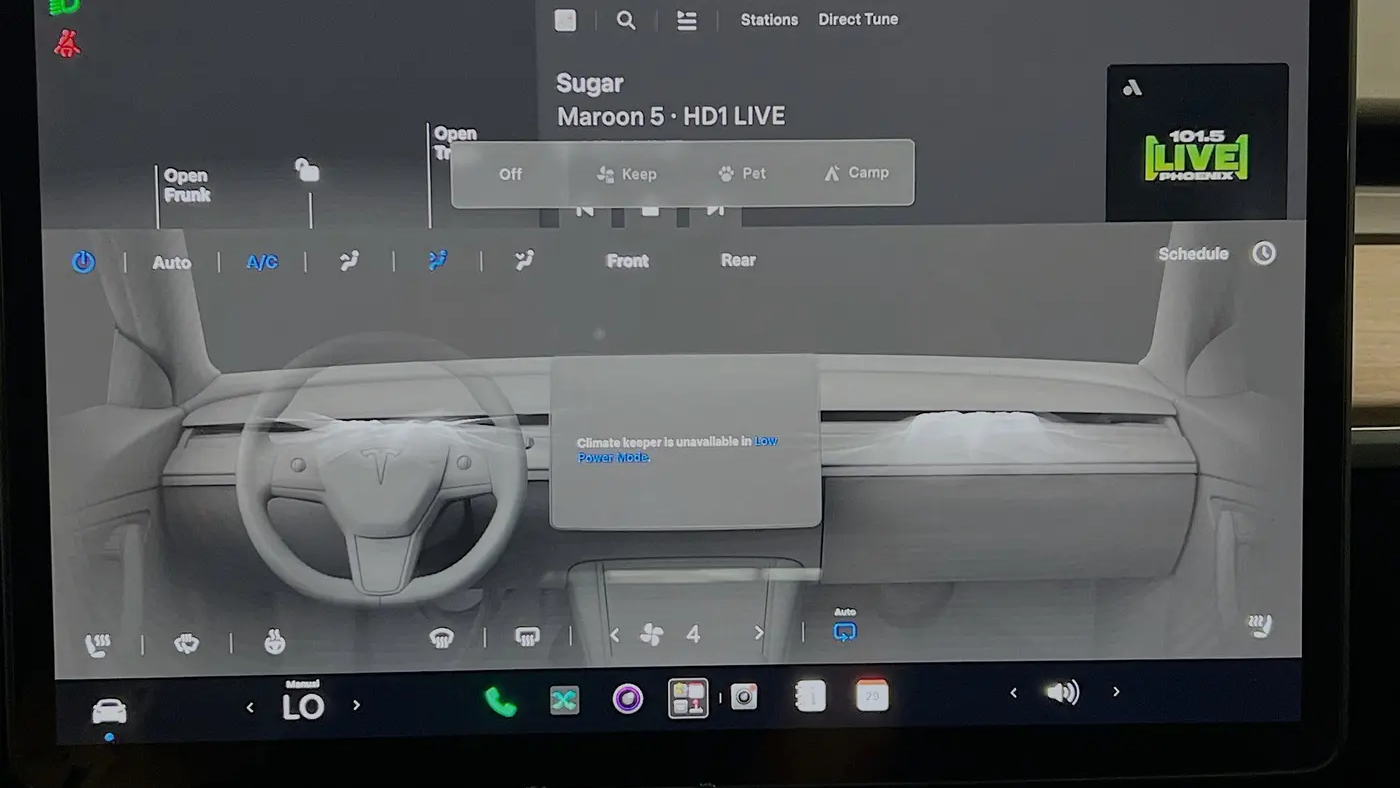
Task: Select the blue highlighted airflow direction icon
Action: 437,260
